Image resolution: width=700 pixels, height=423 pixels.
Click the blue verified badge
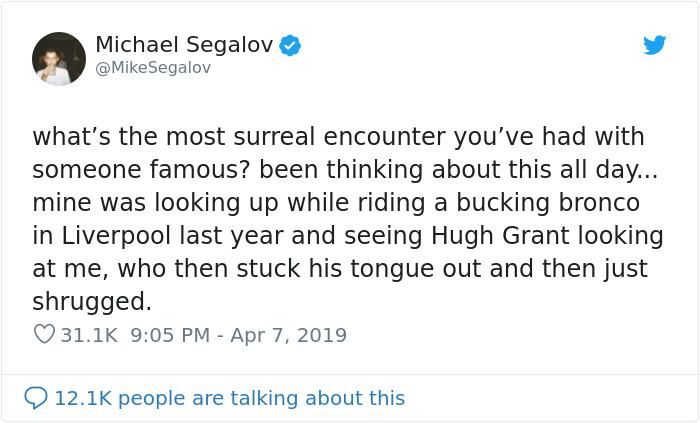(291, 45)
